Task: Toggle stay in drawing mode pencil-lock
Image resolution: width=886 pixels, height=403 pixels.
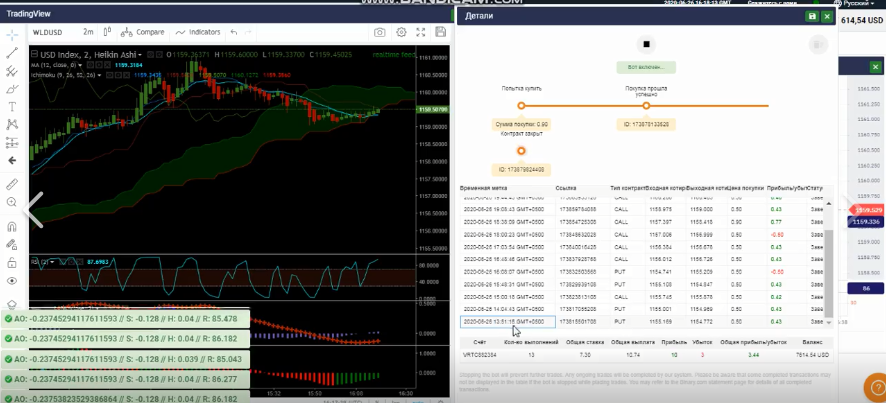Action: click(x=12, y=244)
